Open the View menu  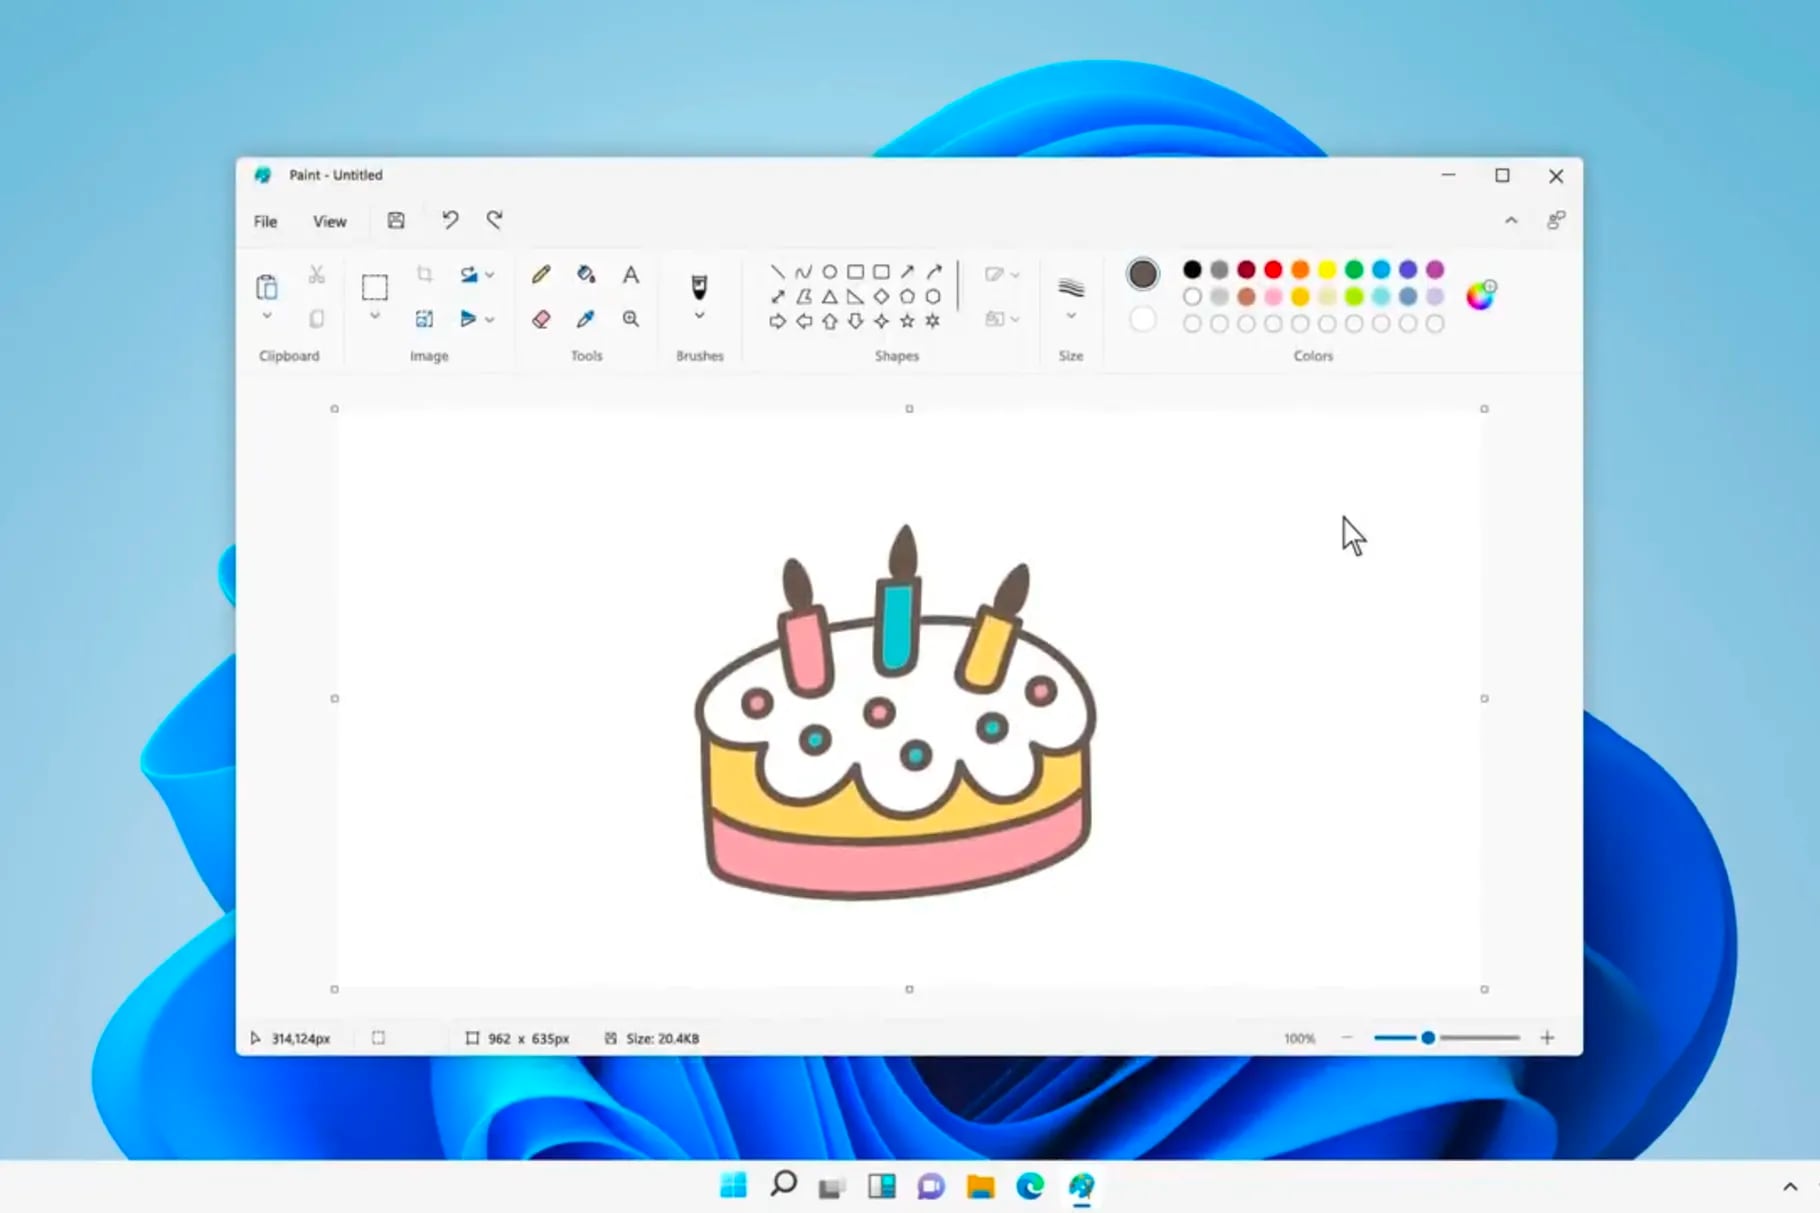(x=329, y=221)
